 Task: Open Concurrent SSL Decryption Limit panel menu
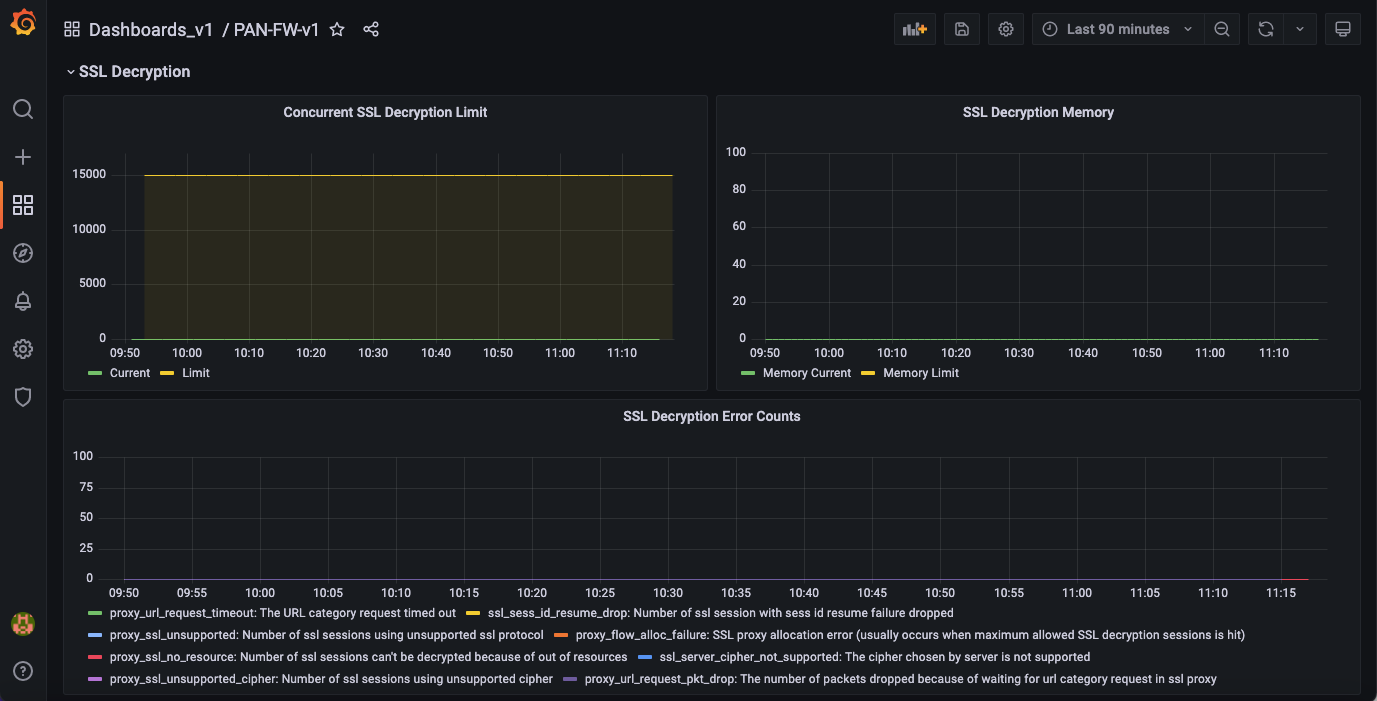385,112
